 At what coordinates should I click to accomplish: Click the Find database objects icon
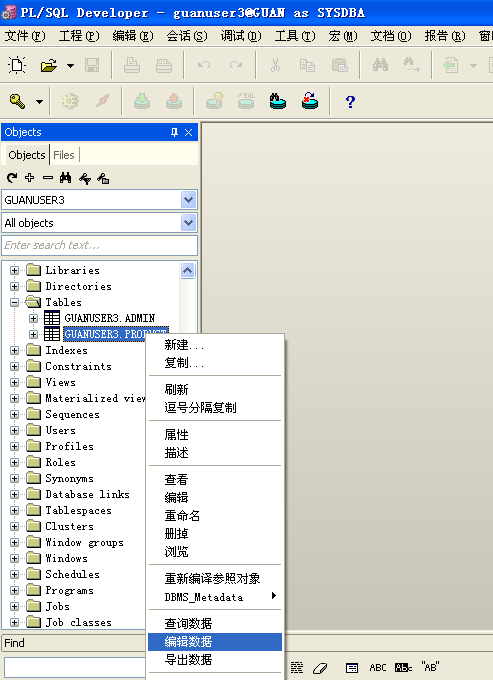pyautogui.click(x=278, y=101)
